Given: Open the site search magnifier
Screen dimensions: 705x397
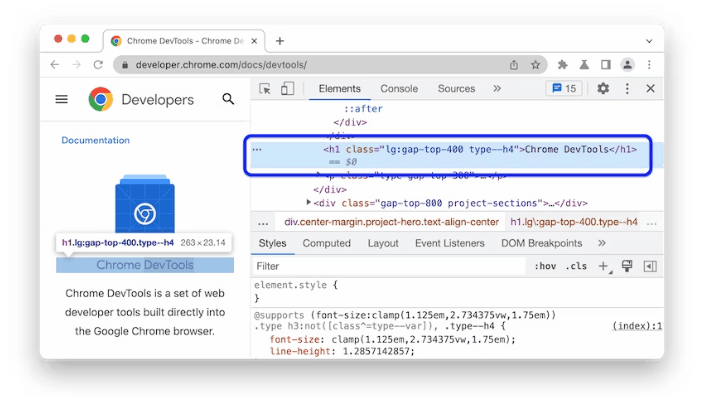Looking at the screenshot, I should click(228, 99).
